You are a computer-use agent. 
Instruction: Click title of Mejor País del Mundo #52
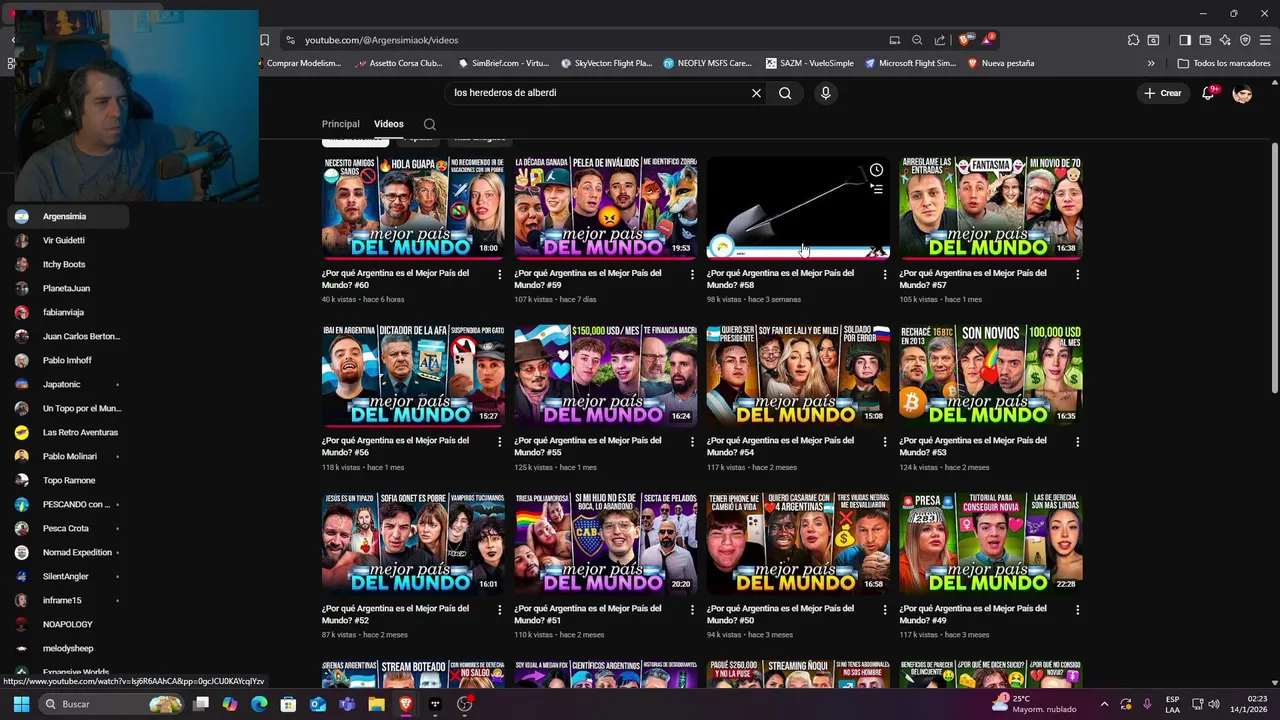tap(395, 614)
